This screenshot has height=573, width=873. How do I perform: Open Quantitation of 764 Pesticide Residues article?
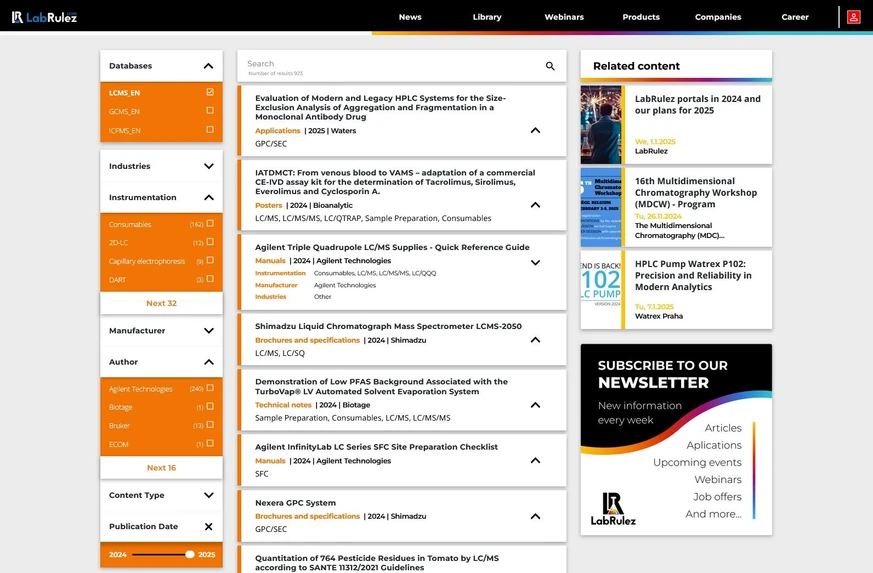(377, 563)
